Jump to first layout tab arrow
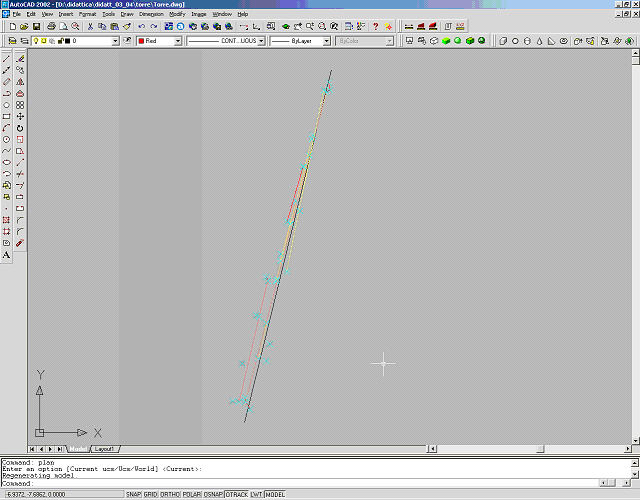Image resolution: width=640 pixels, height=500 pixels. click(x=32, y=449)
